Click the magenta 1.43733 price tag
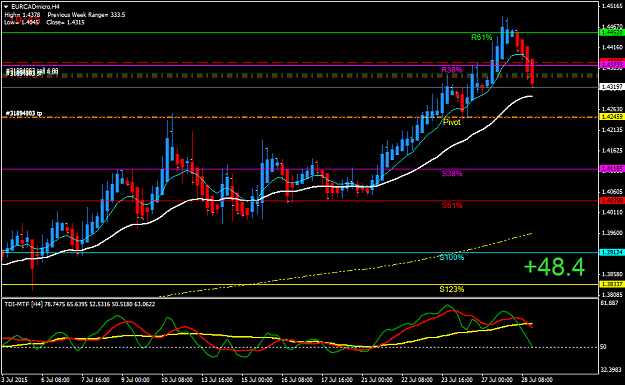The width and height of the screenshot is (625, 385). [612, 65]
